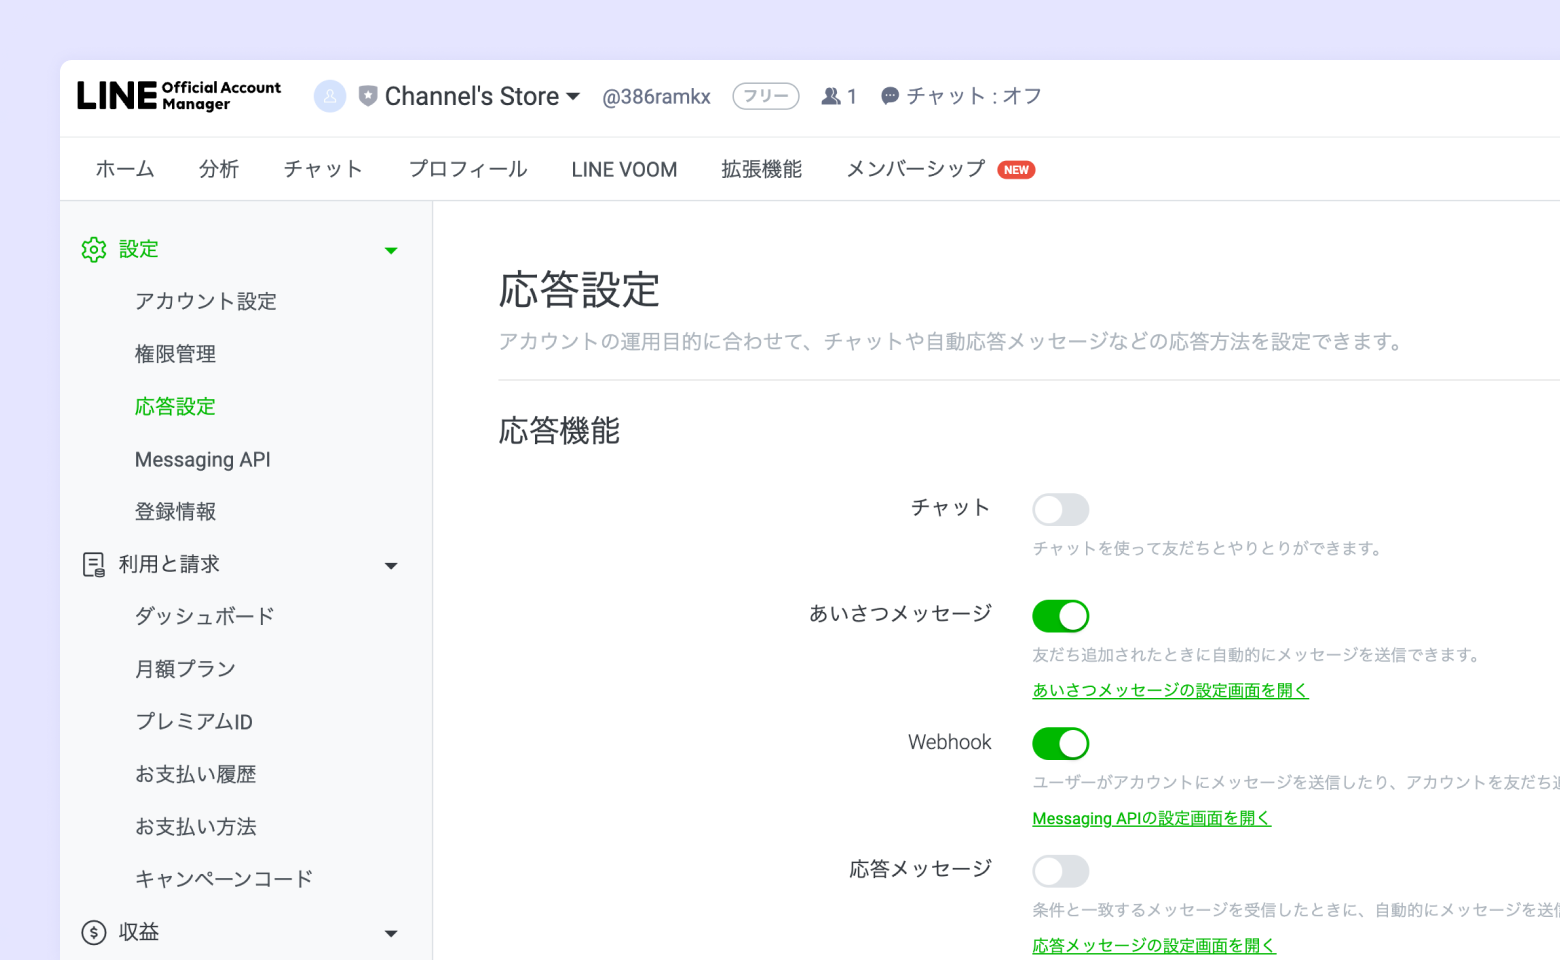The height and width of the screenshot is (960, 1560).
Task: Collapse the 利用と請求 section arrow
Action: tap(391, 566)
